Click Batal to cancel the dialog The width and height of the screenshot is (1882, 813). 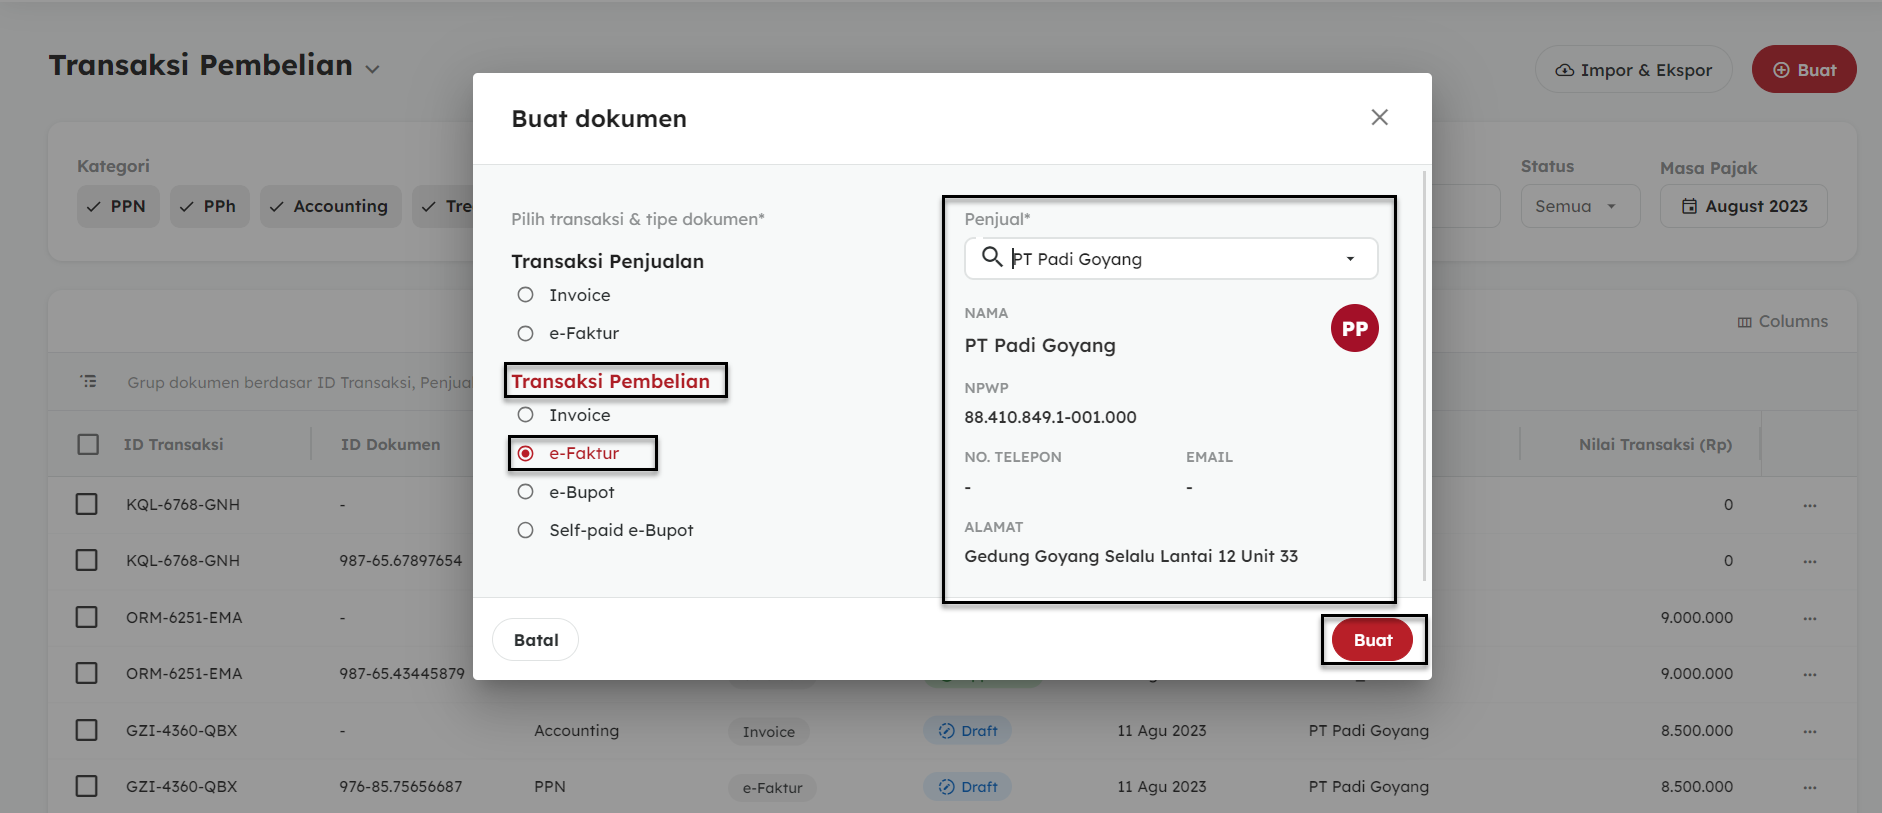[536, 640]
